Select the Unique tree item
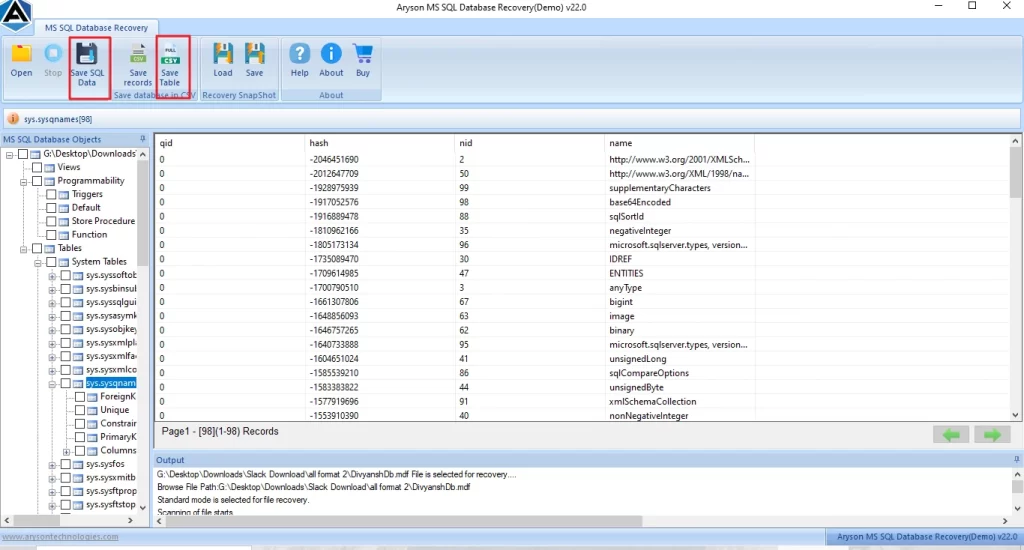The image size is (1024, 550). (x=114, y=410)
